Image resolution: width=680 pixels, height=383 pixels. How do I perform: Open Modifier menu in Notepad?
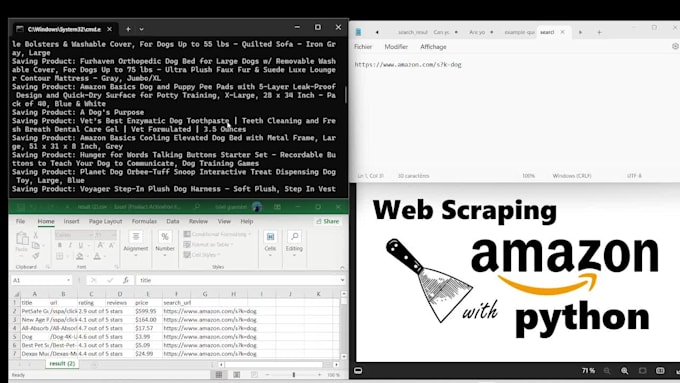(x=396, y=46)
